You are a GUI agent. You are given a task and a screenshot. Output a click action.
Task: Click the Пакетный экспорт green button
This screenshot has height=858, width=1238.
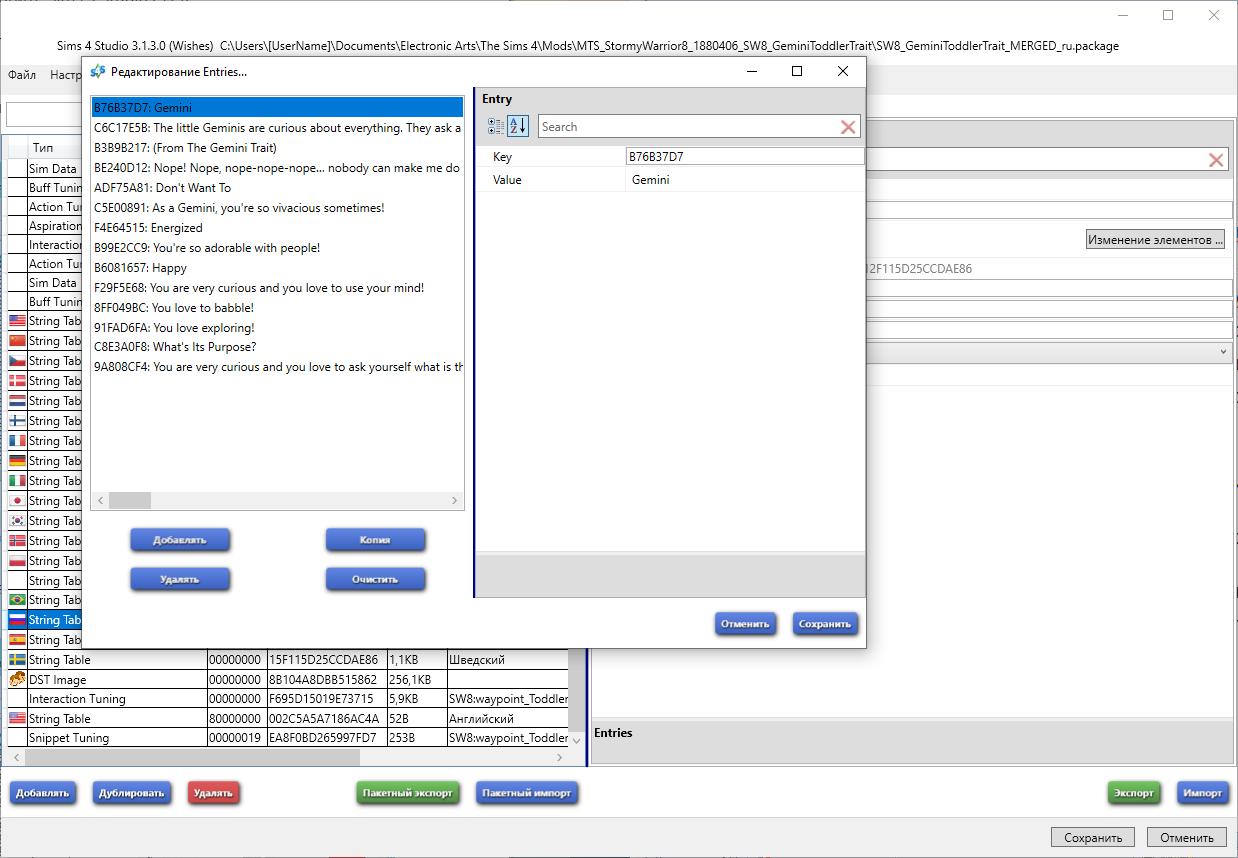(407, 793)
